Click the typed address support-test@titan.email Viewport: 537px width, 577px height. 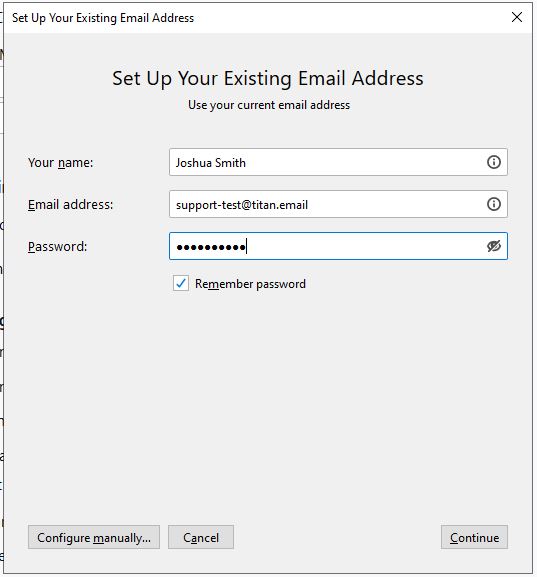pyautogui.click(x=242, y=205)
